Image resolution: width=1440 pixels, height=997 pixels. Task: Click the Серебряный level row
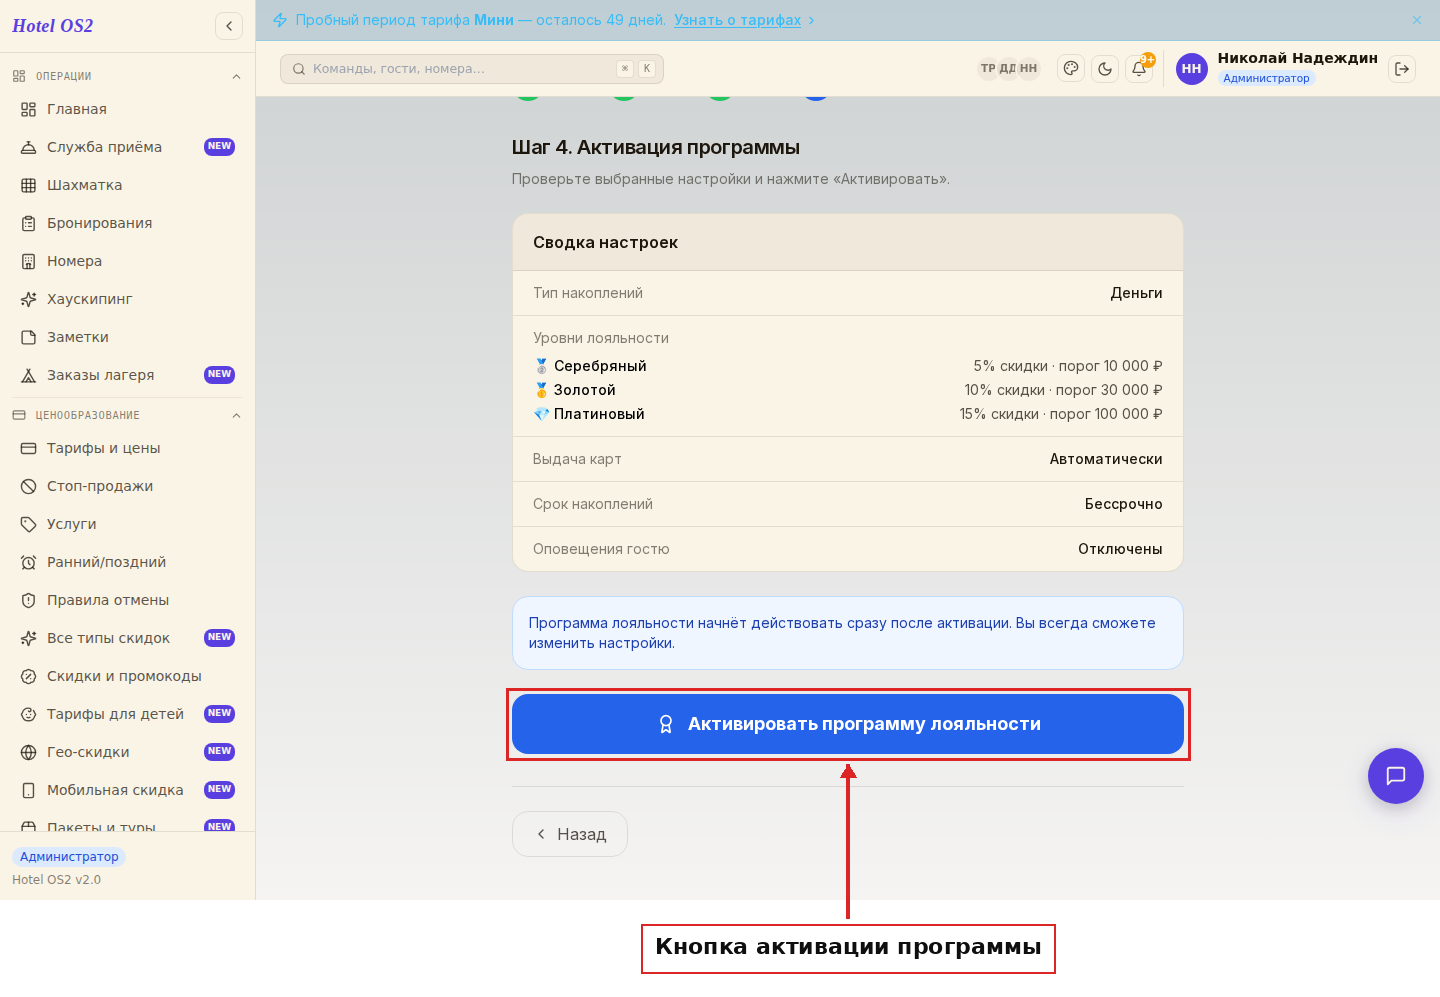click(848, 366)
